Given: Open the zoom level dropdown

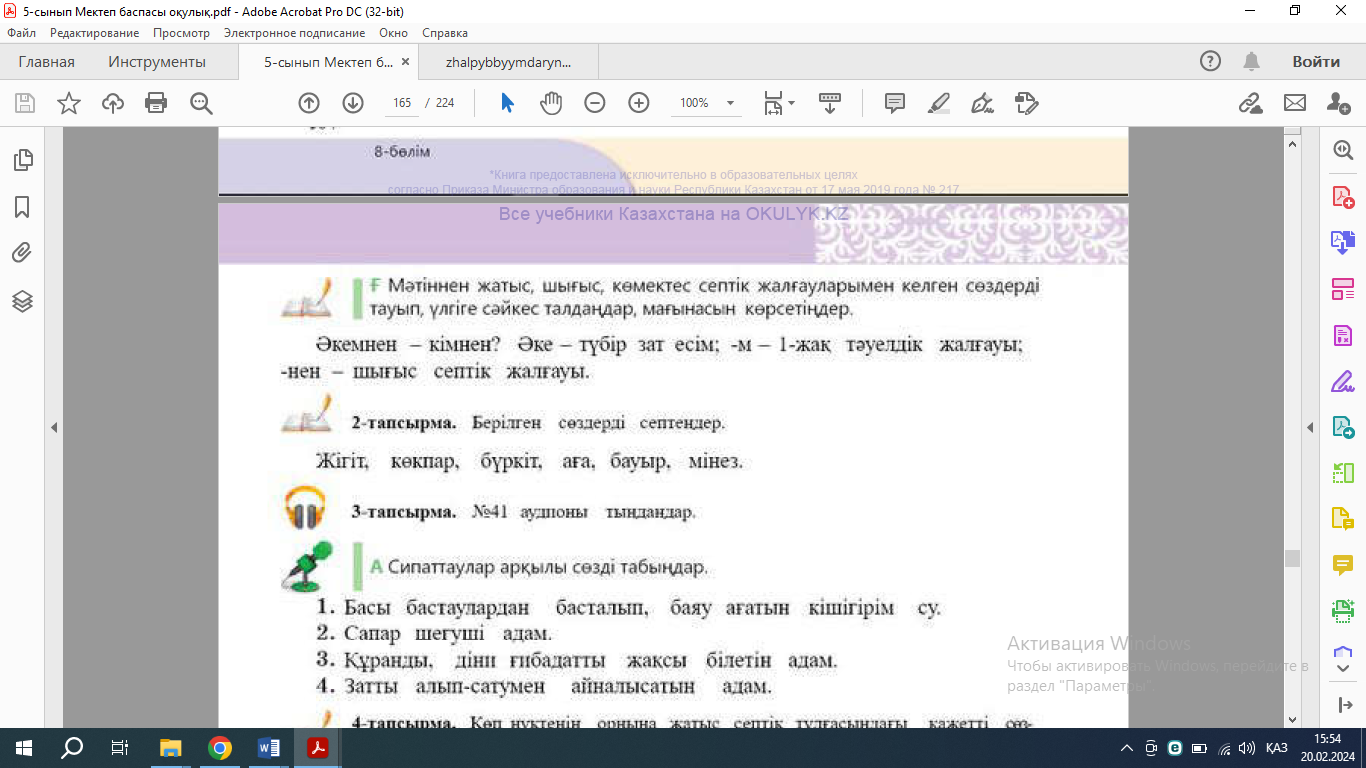Looking at the screenshot, I should (731, 103).
